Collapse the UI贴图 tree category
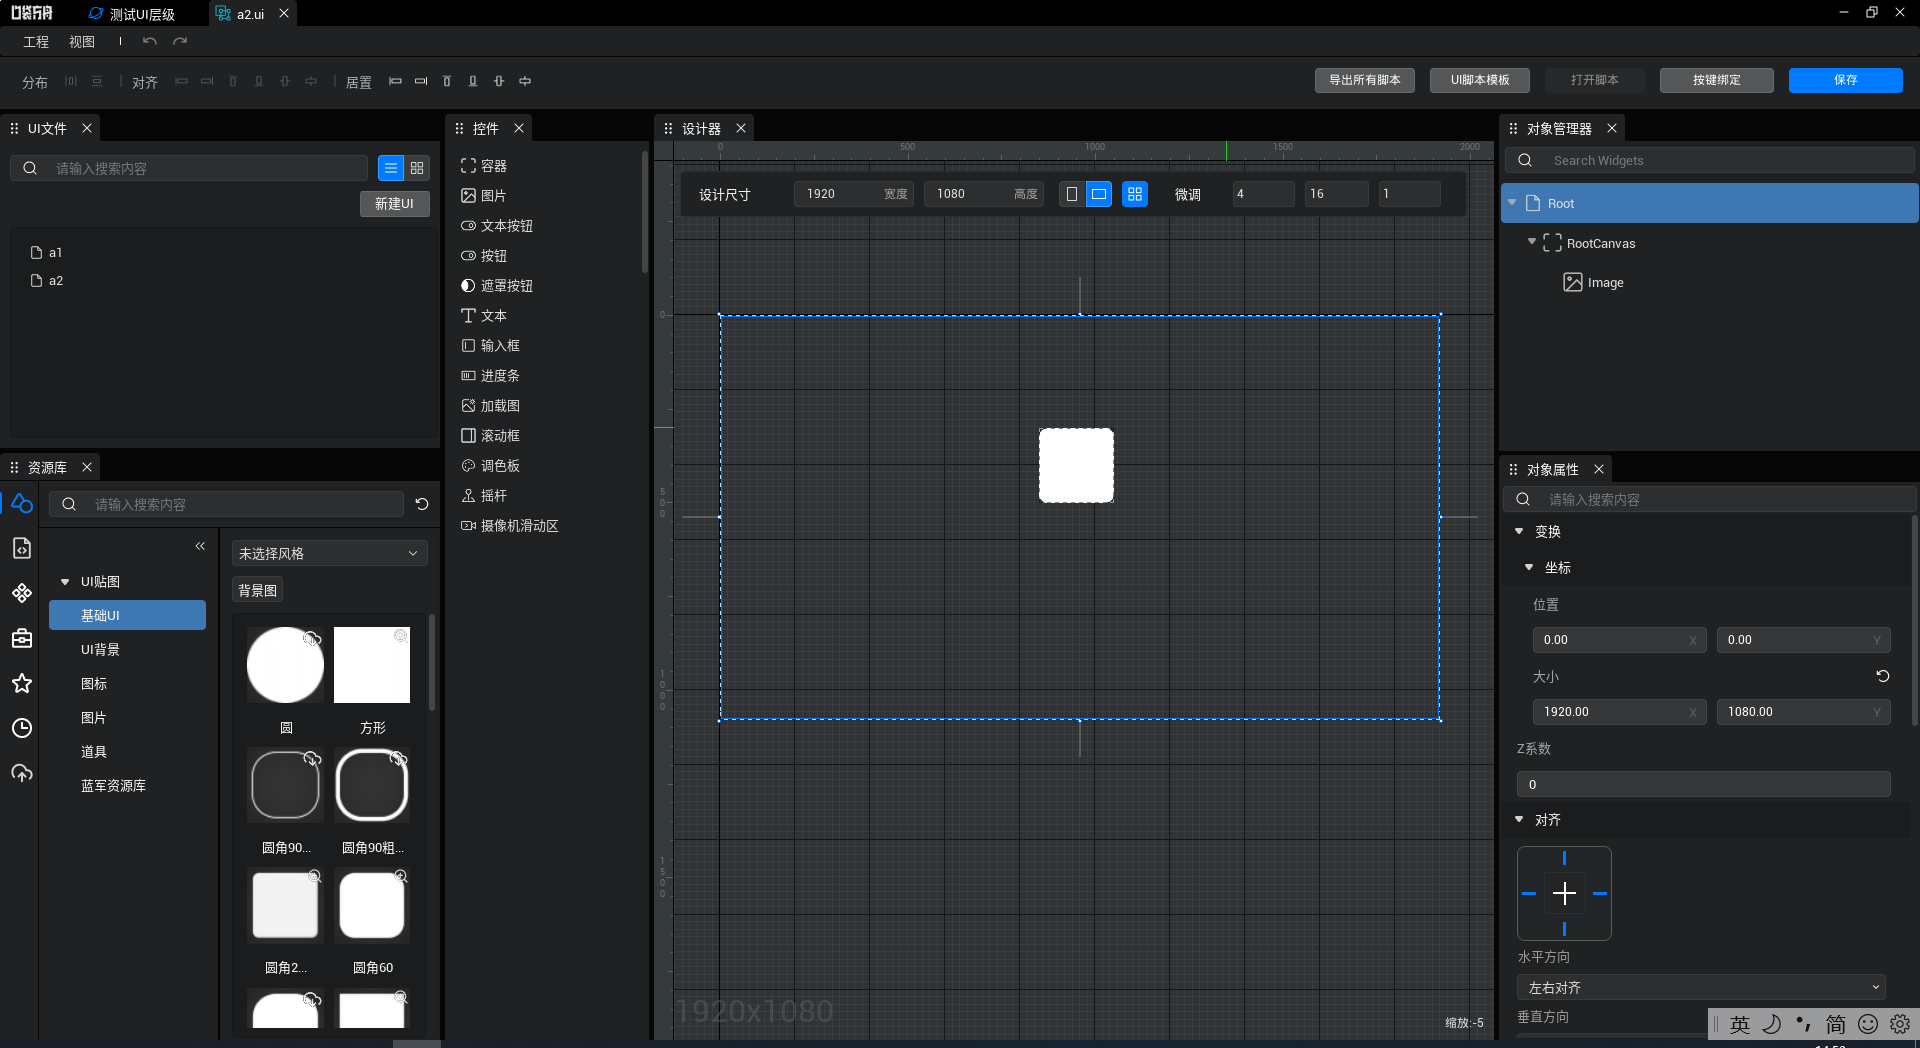The image size is (1920, 1048). [65, 581]
